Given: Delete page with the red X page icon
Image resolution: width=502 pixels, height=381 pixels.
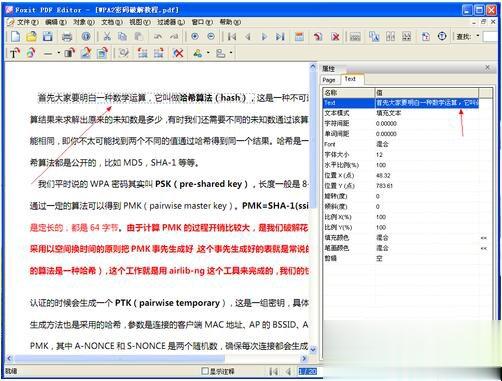Looking at the screenshot, I should point(335,36).
